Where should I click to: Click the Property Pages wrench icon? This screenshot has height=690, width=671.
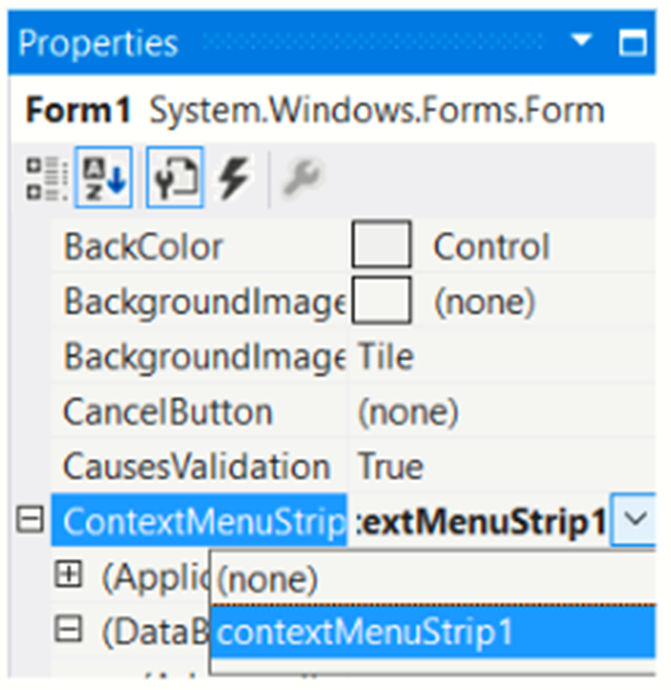click(298, 180)
